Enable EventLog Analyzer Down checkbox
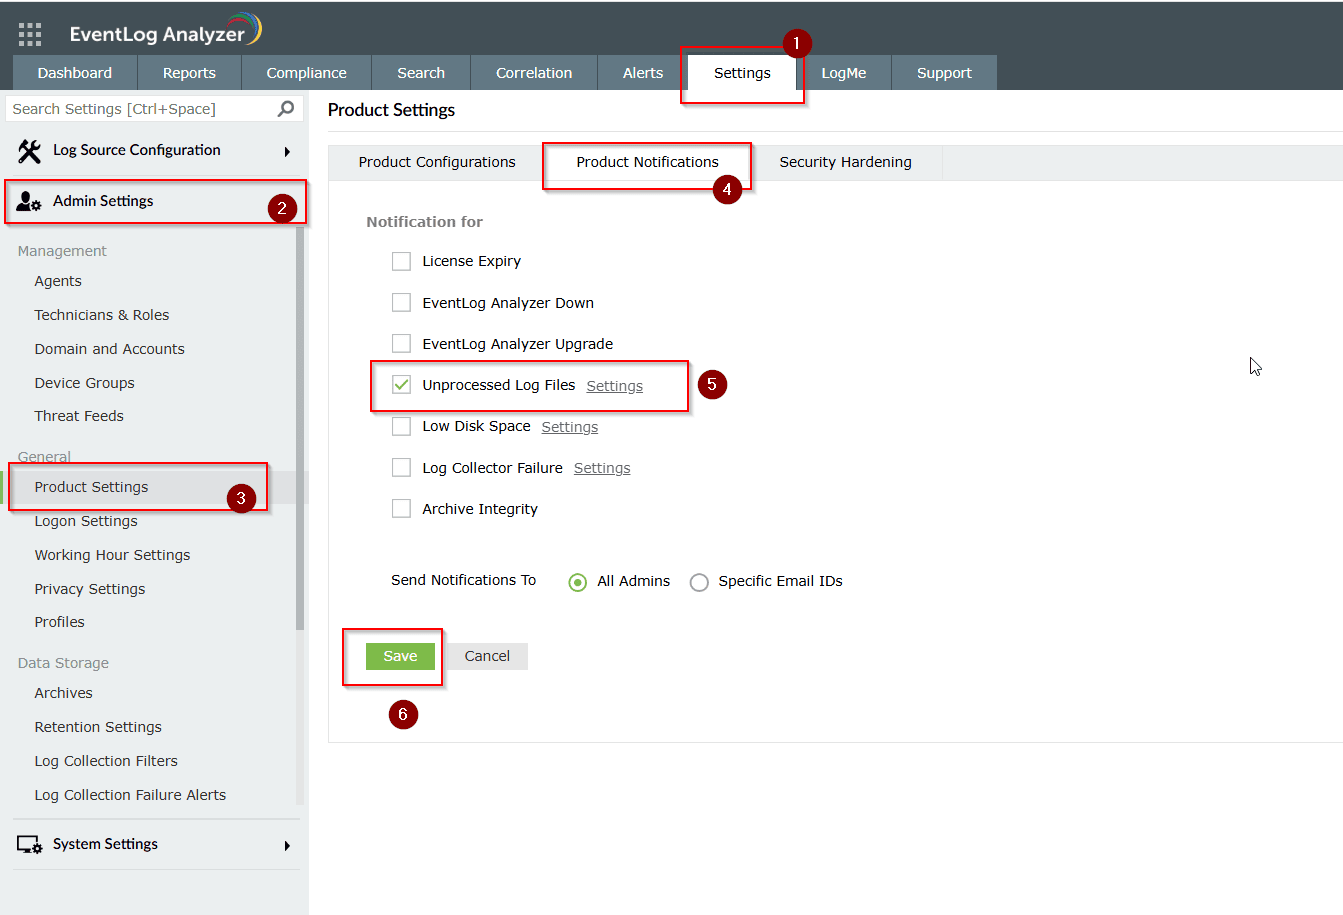Viewport: 1343px width, 915px height. [x=401, y=302]
